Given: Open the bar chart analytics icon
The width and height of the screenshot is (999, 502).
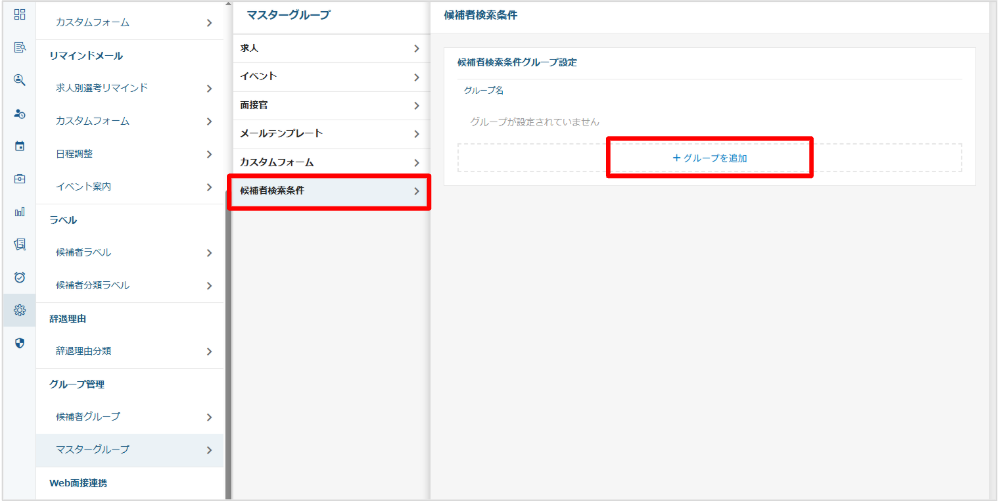Looking at the screenshot, I should (x=19, y=212).
